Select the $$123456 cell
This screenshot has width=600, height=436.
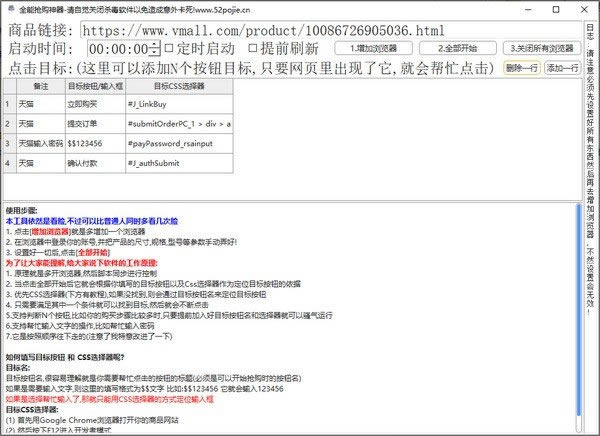95,144
